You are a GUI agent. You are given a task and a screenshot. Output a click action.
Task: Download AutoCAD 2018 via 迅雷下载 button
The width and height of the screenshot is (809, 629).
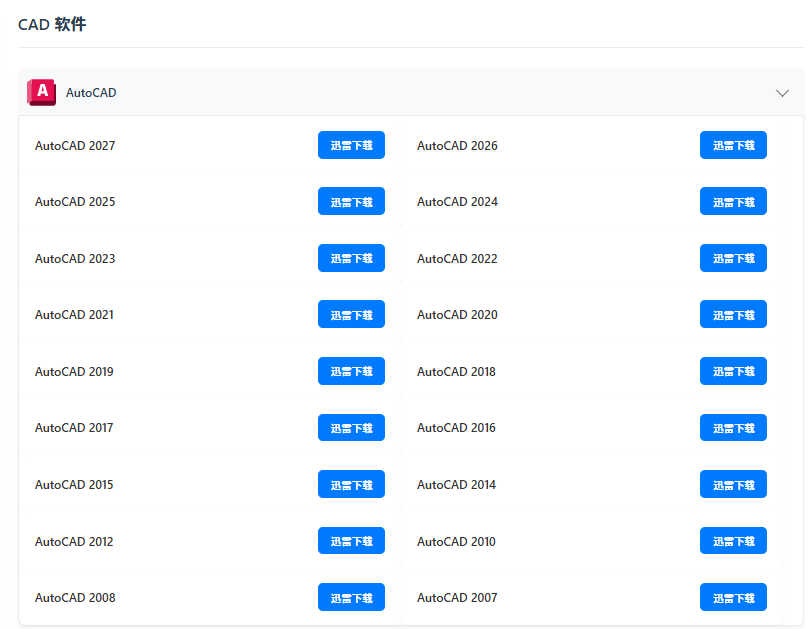733,371
